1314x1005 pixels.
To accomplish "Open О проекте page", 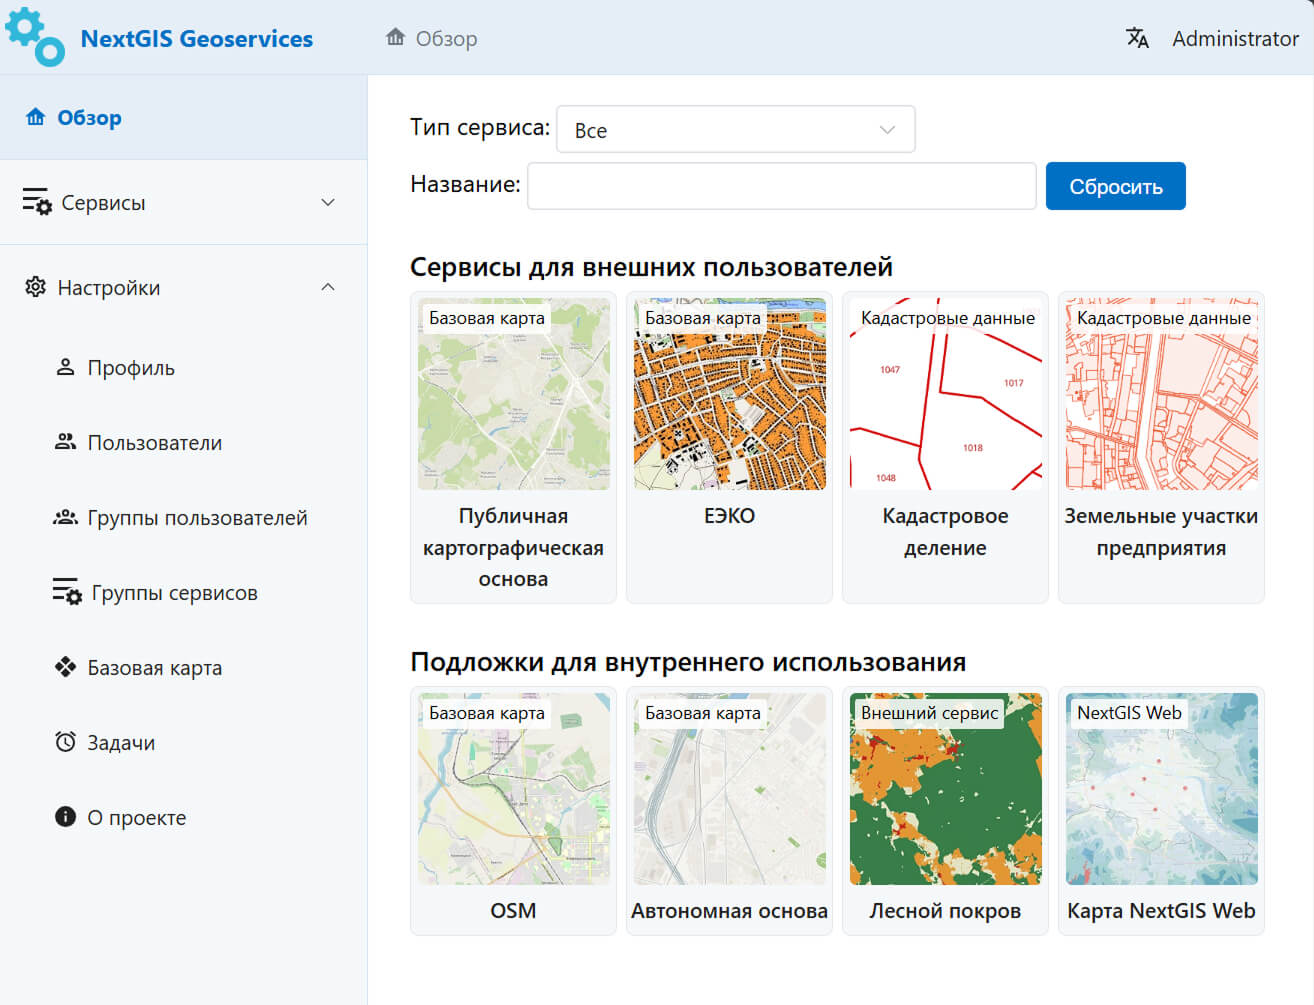I will point(183,817).
